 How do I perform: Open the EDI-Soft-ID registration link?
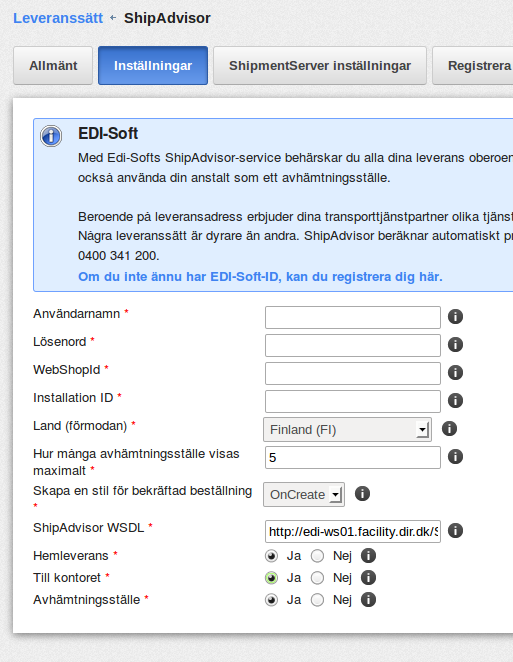click(260, 277)
